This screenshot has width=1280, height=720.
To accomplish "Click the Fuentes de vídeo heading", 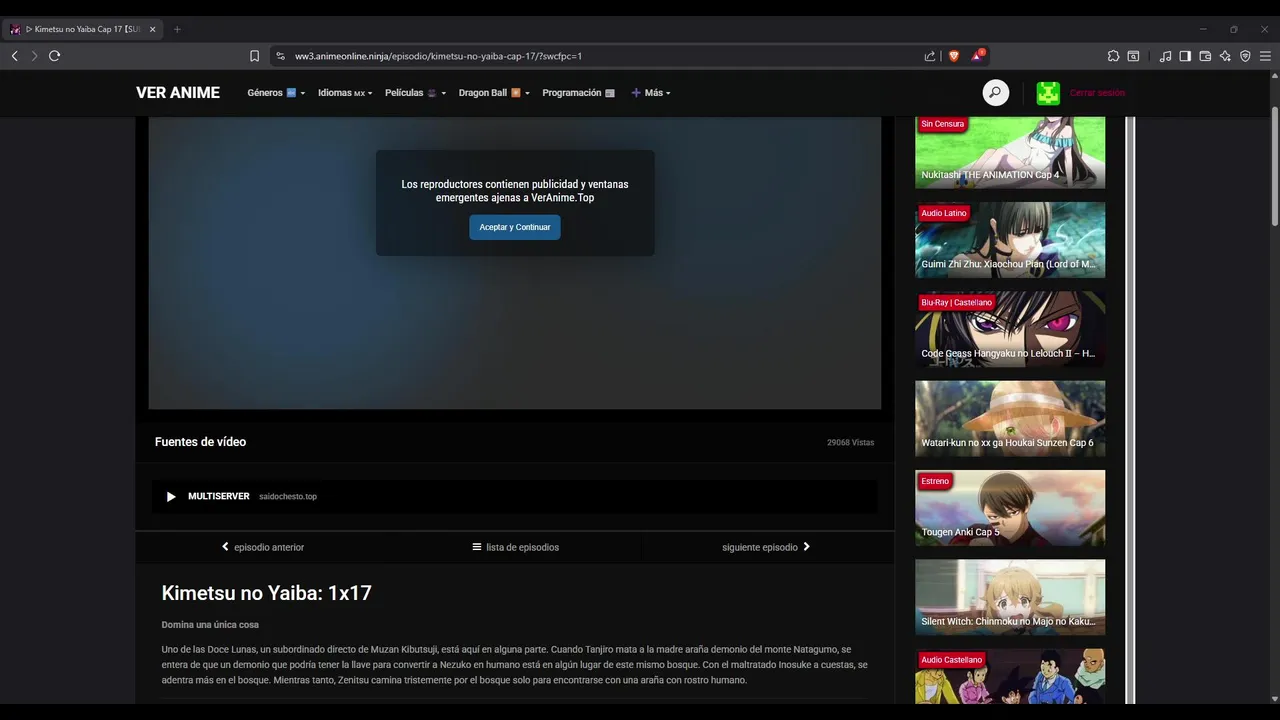I will pos(200,442).
